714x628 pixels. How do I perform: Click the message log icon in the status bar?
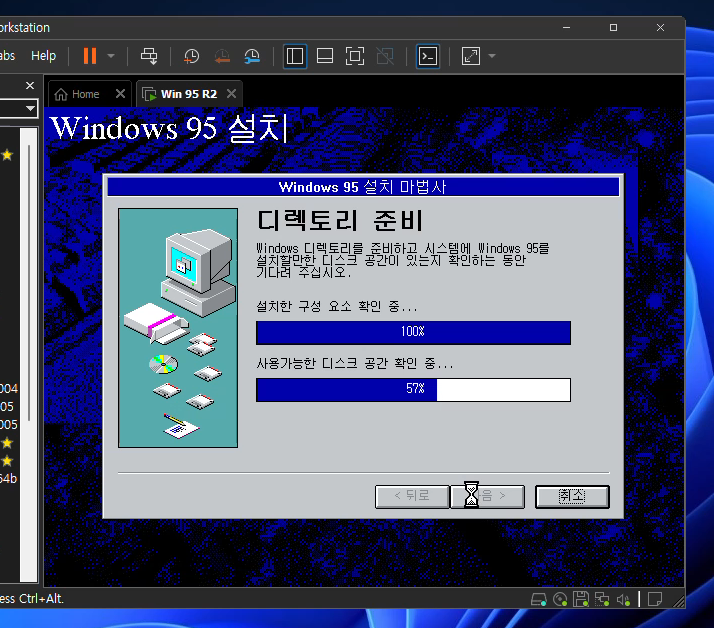[655, 599]
